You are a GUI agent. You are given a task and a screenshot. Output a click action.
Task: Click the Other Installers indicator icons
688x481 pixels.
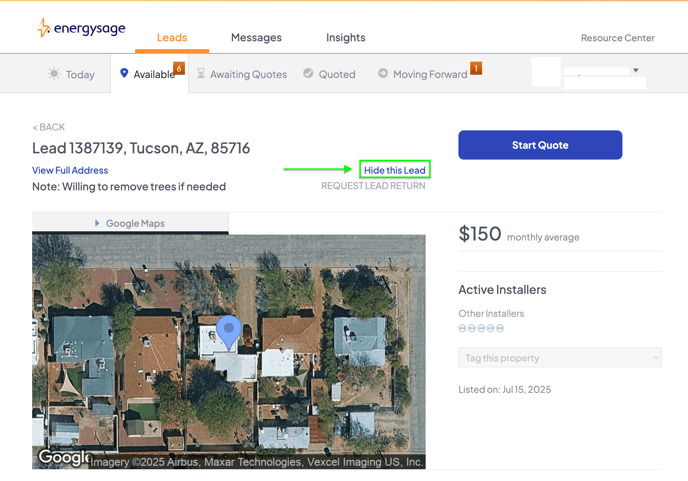pos(480,328)
